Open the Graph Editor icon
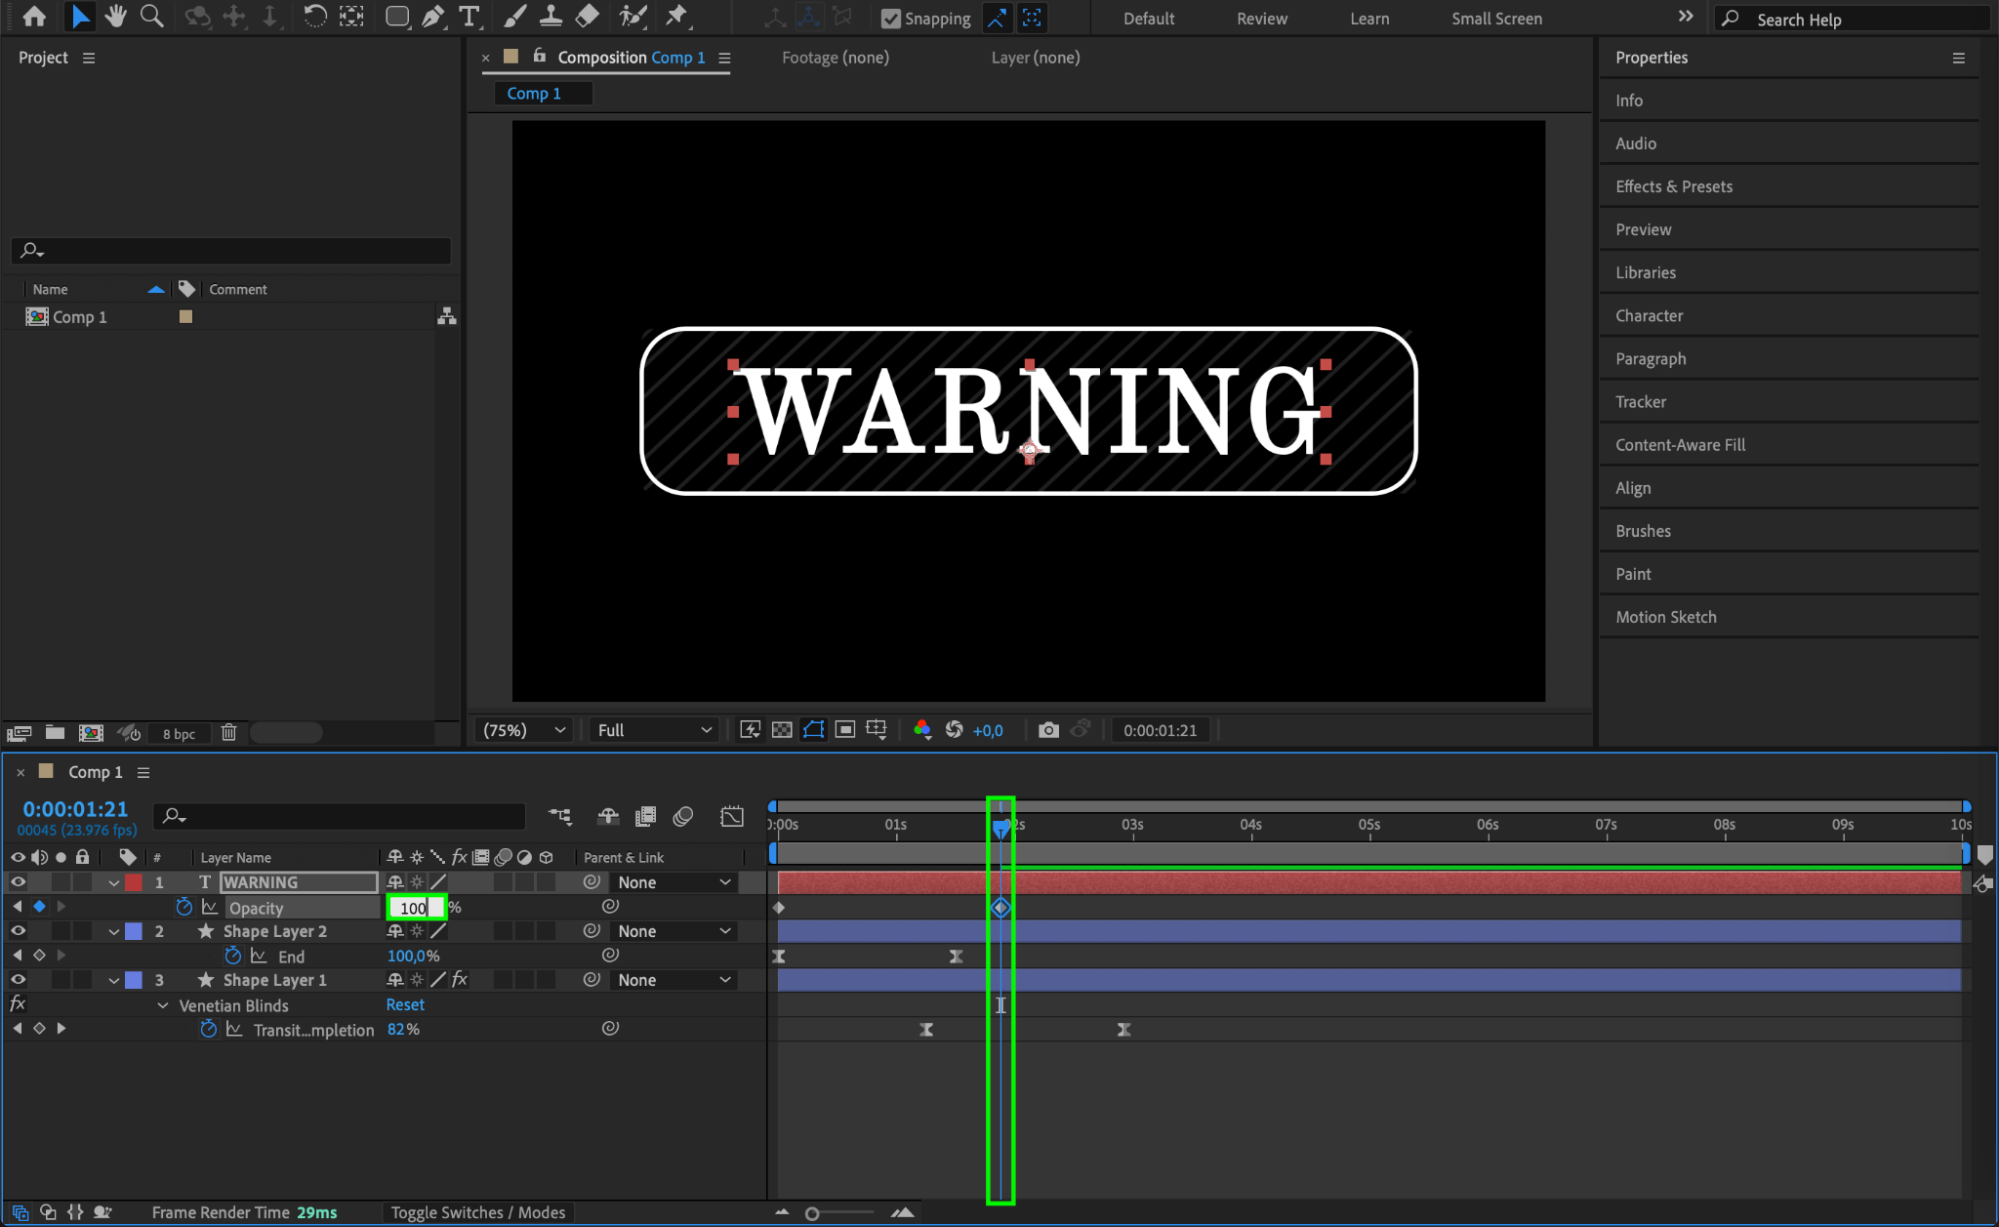1999x1227 pixels. [x=732, y=816]
